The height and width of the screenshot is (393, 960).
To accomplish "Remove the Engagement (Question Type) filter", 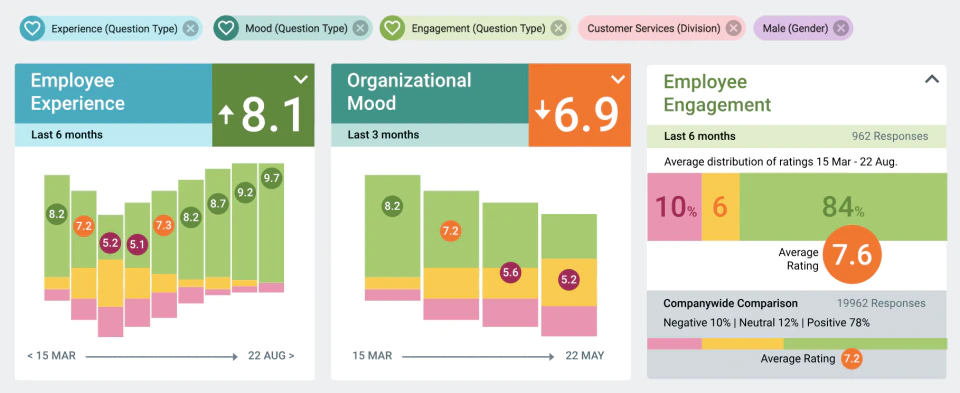I will click(x=558, y=28).
